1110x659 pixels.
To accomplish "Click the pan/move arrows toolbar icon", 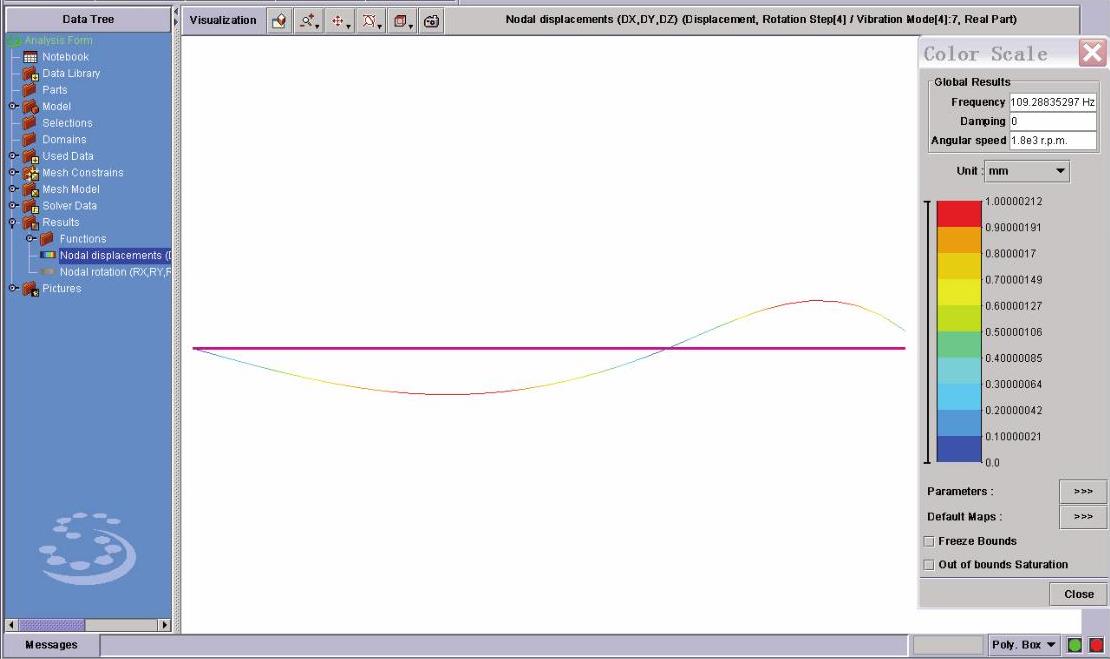I will point(340,20).
